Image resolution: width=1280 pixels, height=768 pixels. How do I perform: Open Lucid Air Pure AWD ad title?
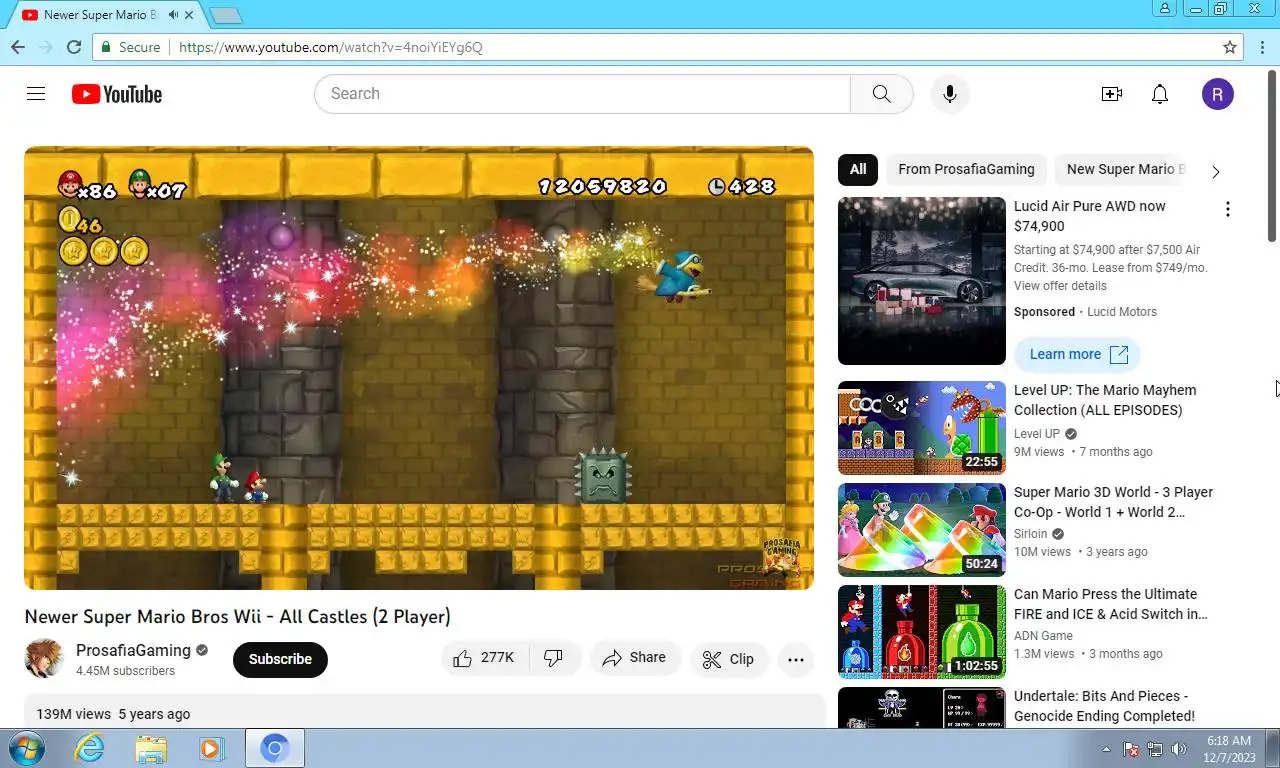pos(1090,216)
